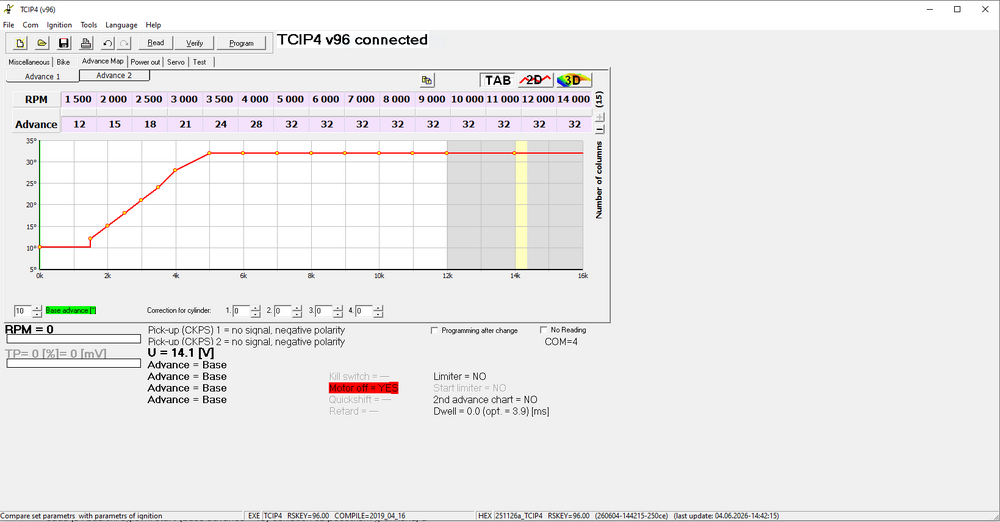Click the green Base advance label
The image size is (1000, 522).
pos(71,311)
